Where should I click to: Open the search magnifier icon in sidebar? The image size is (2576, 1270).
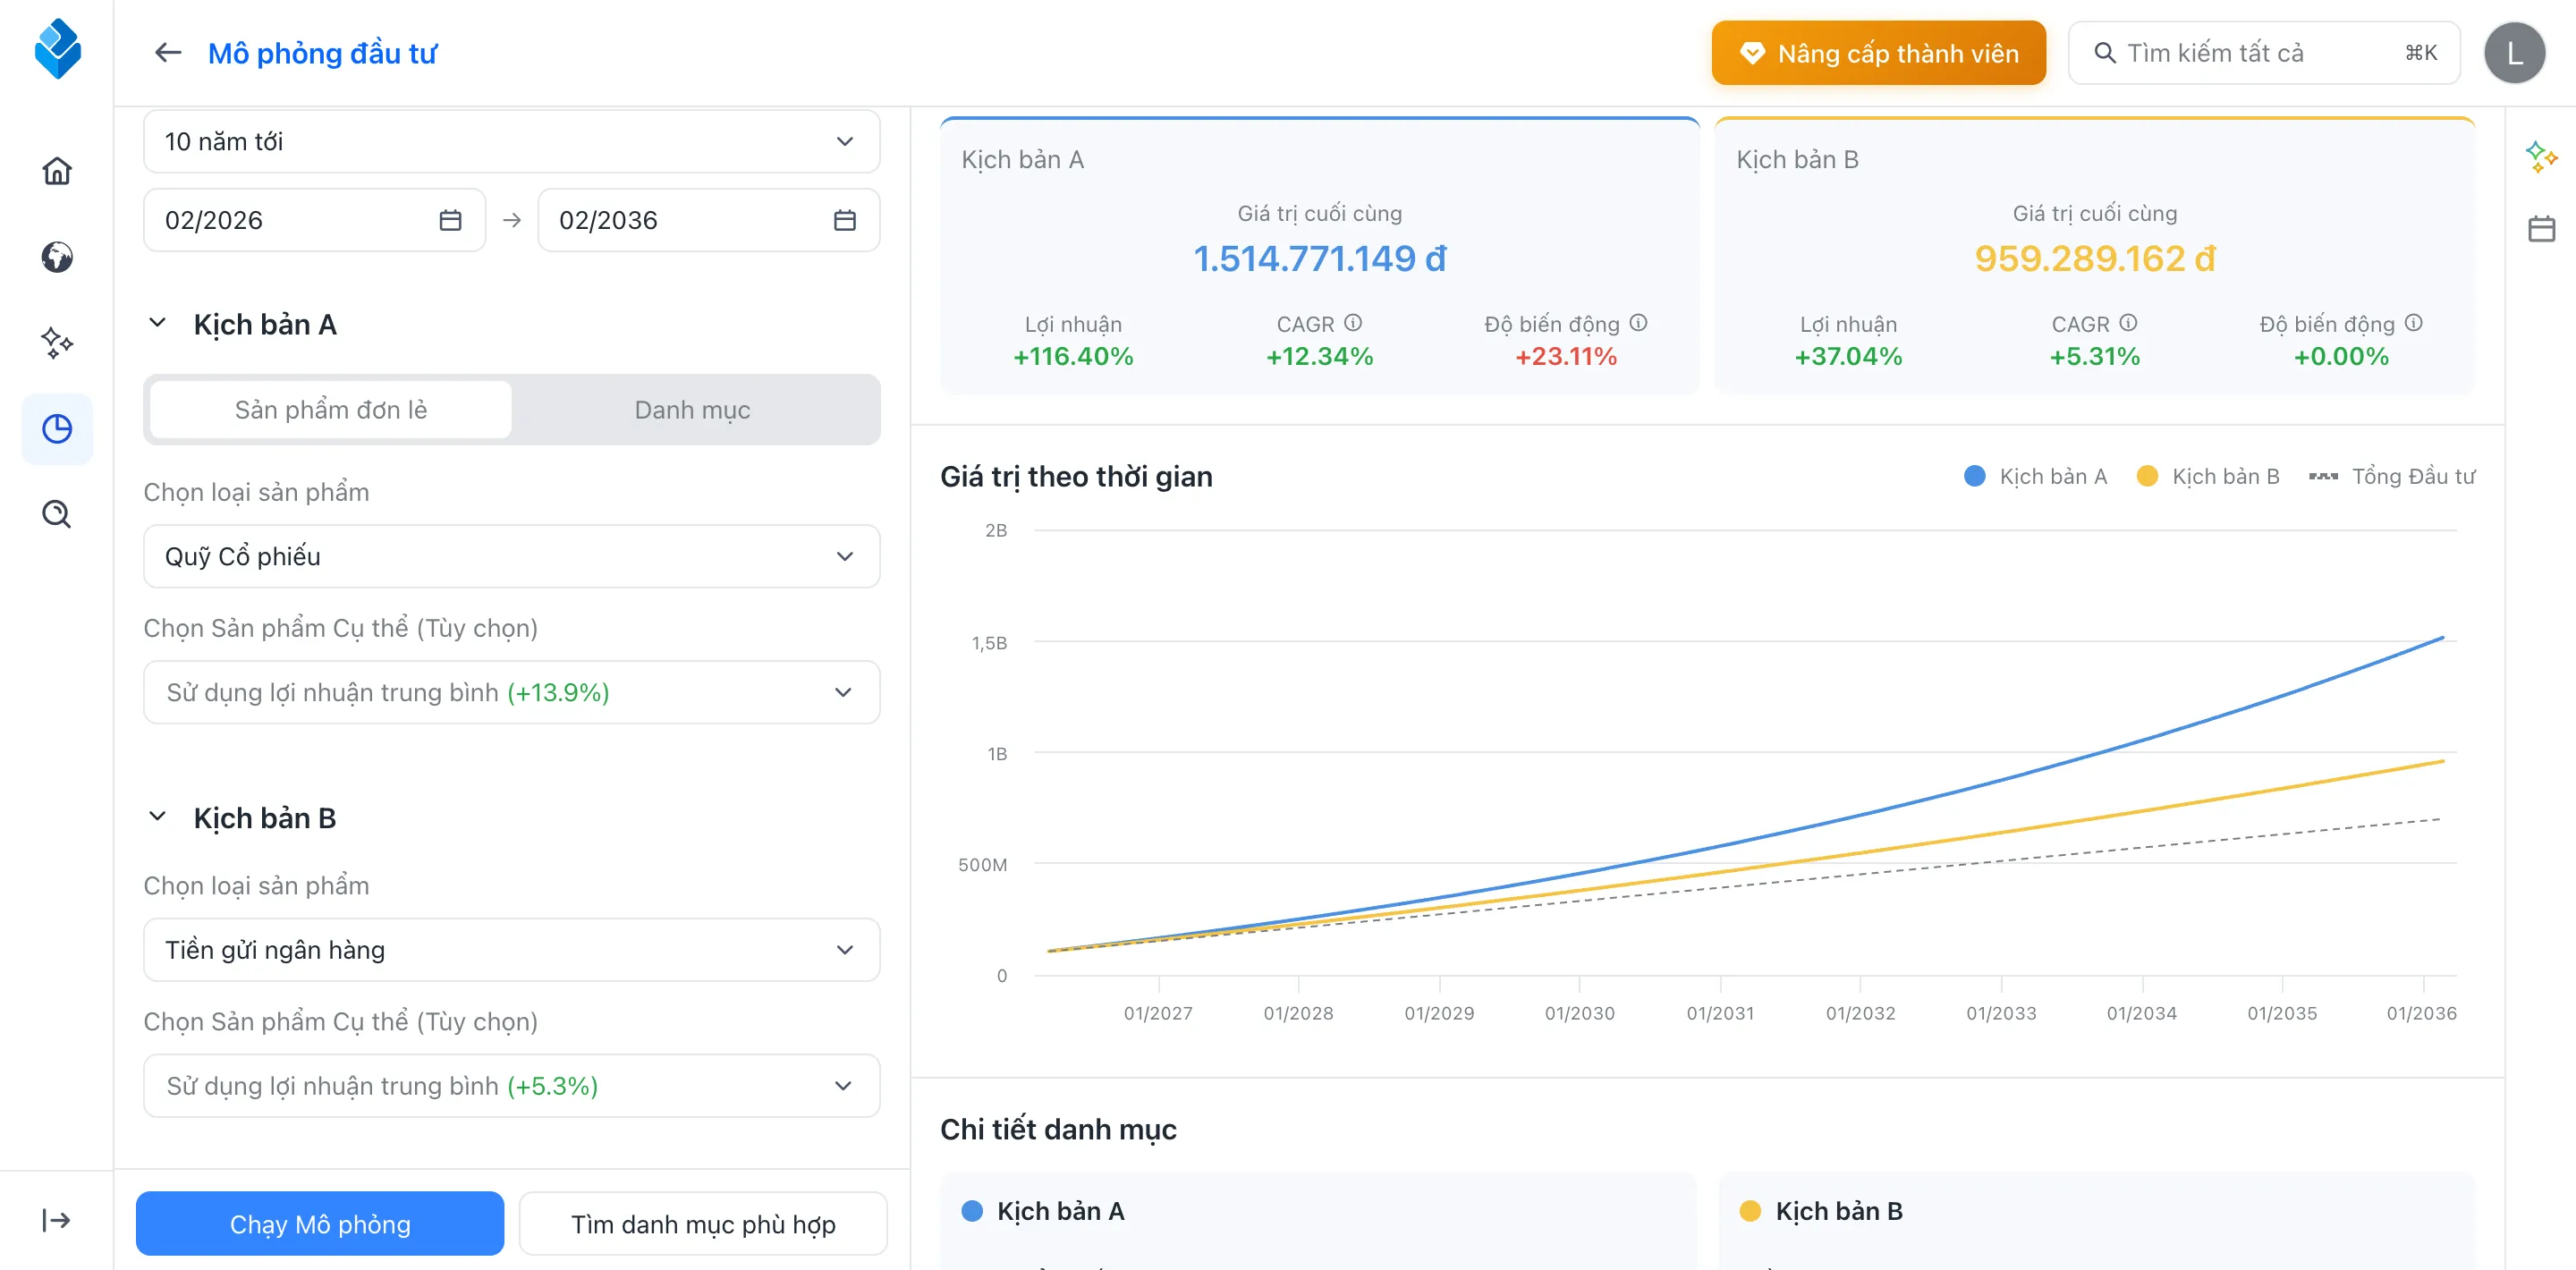[57, 514]
